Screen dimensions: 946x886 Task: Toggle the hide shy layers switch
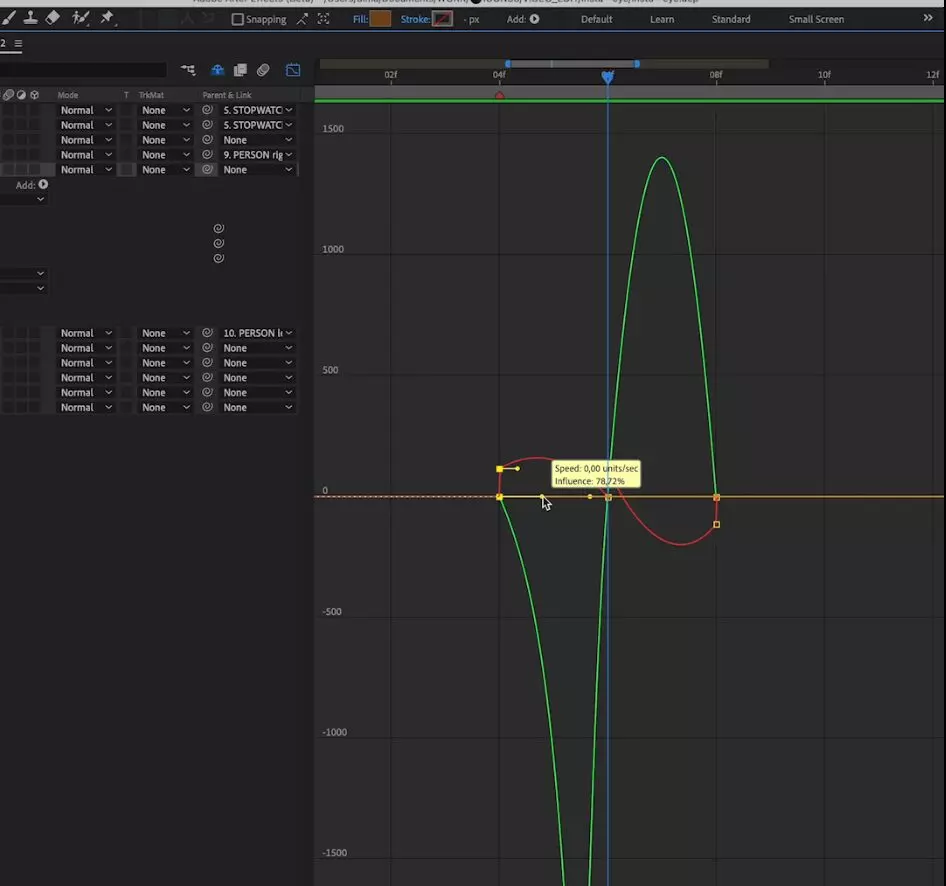pyautogui.click(x=217, y=70)
